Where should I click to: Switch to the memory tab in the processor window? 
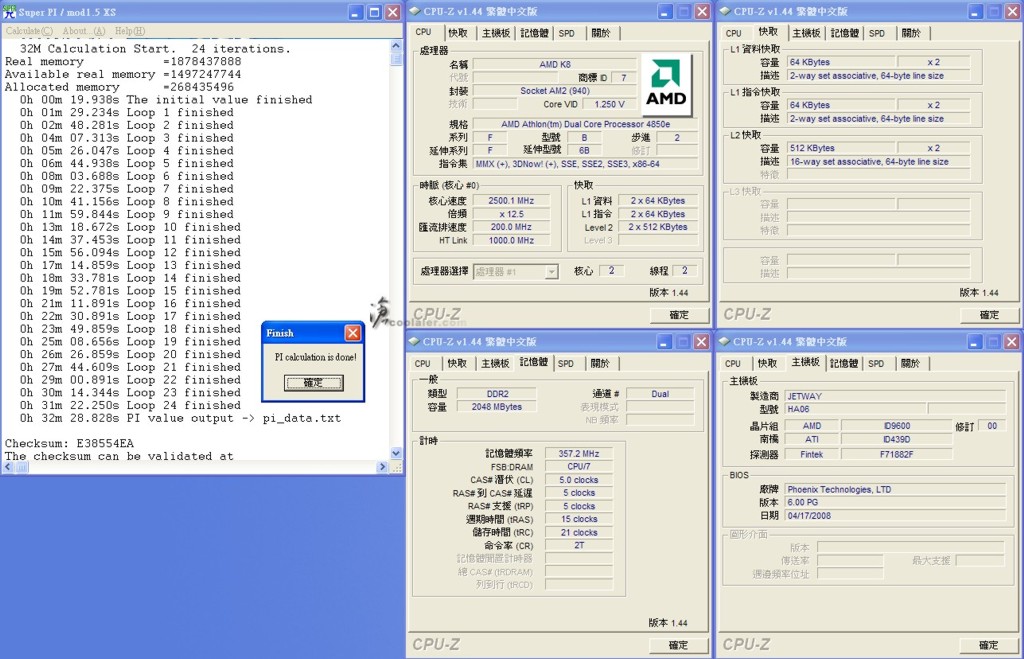(534, 33)
